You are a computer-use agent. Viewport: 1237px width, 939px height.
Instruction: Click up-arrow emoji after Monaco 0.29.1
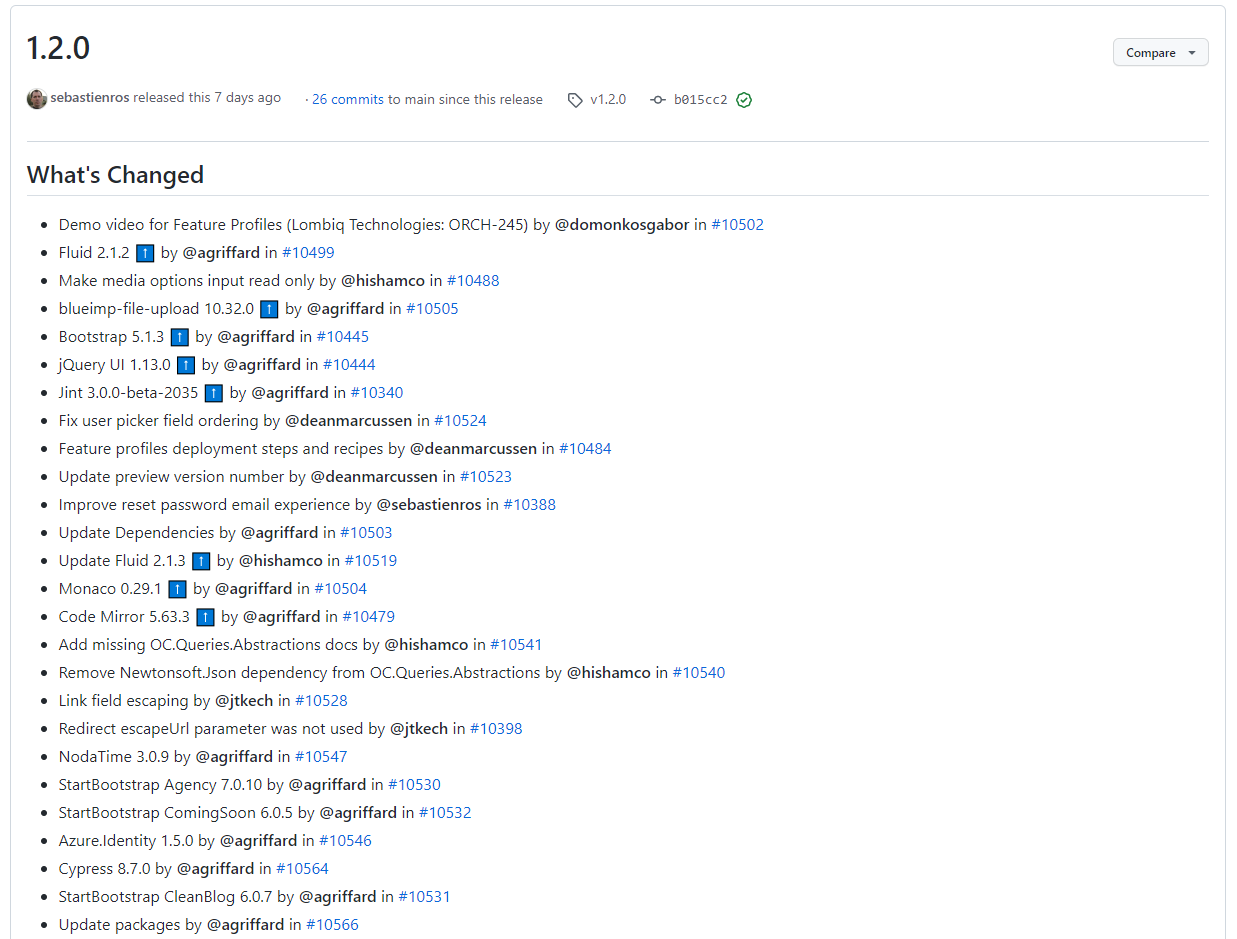pos(177,589)
